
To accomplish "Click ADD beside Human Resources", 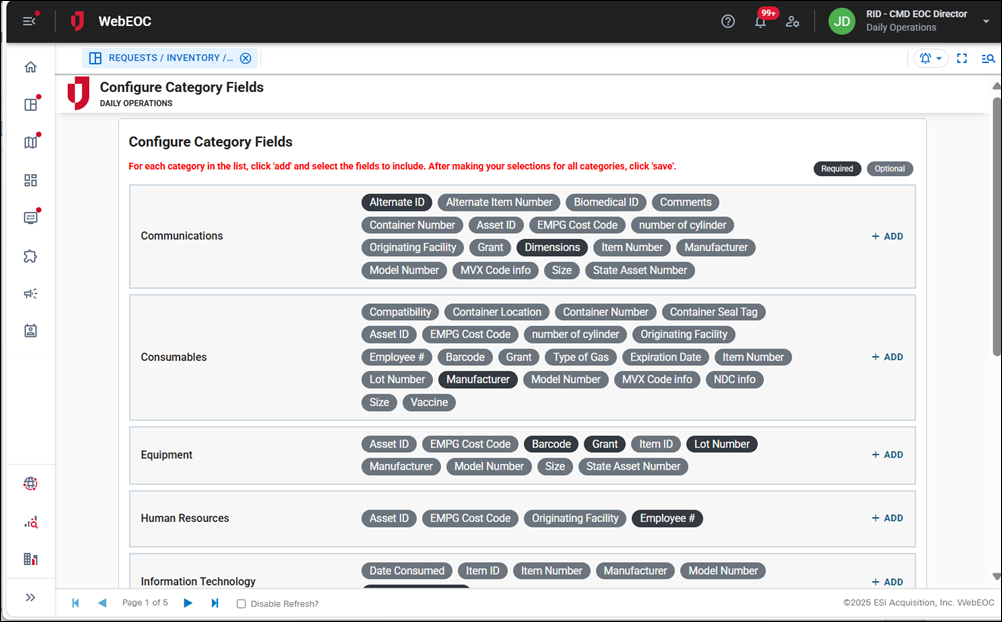I will (885, 518).
